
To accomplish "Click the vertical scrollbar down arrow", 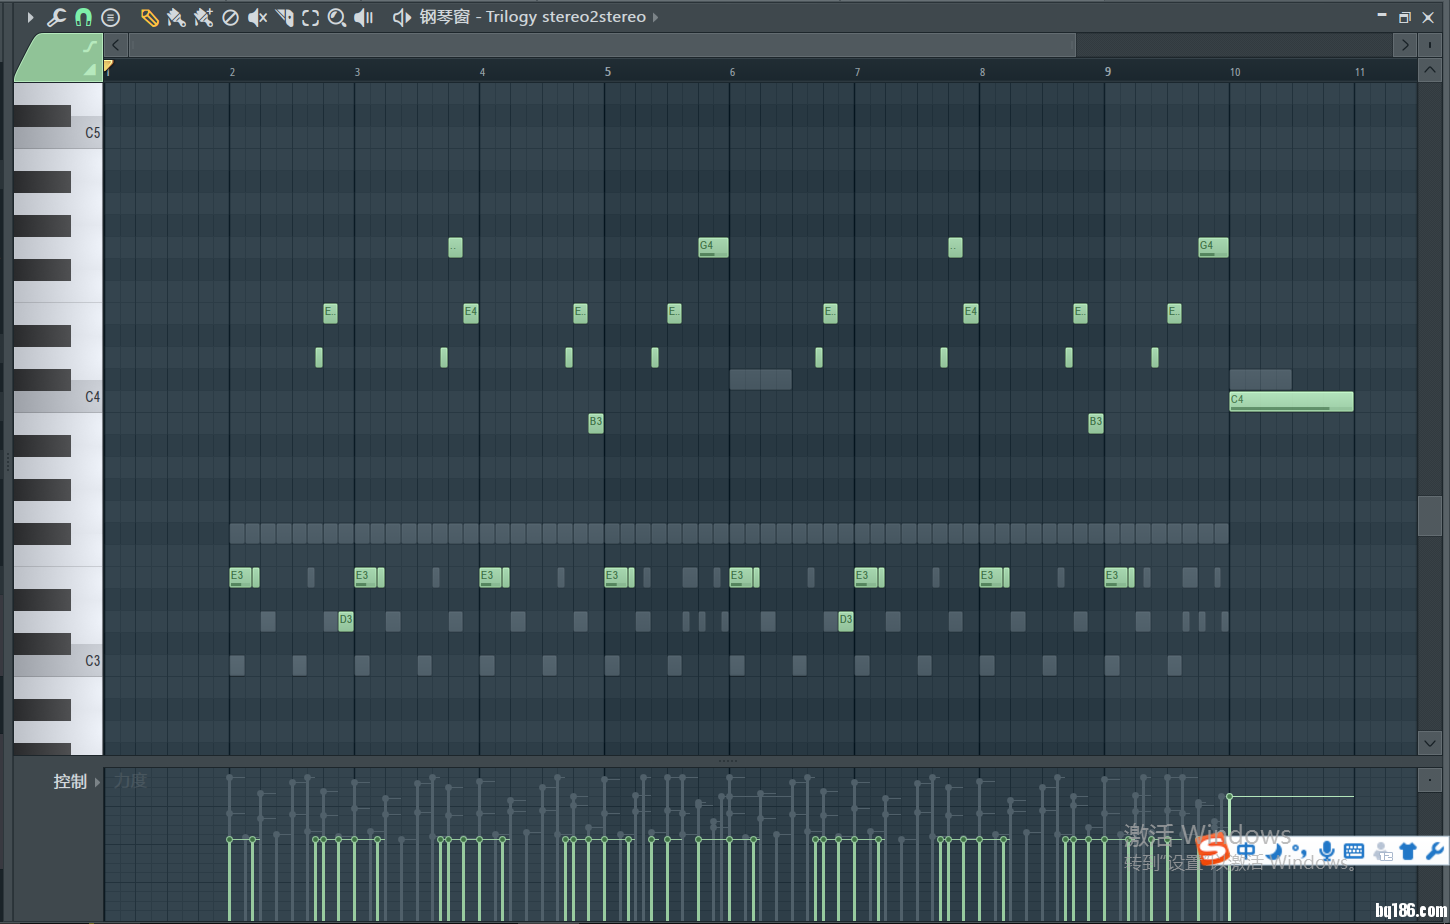I will coord(1430,742).
